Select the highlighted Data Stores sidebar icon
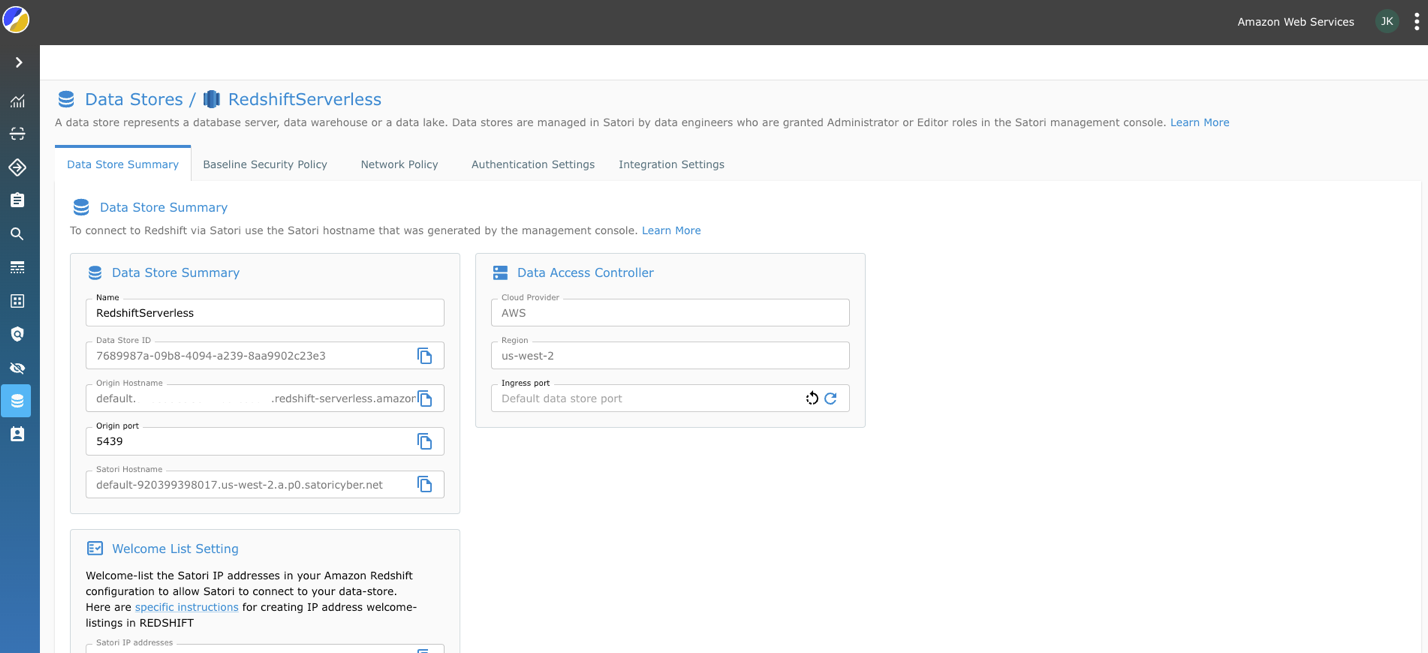Image resolution: width=1428 pixels, height=653 pixels. (x=17, y=400)
